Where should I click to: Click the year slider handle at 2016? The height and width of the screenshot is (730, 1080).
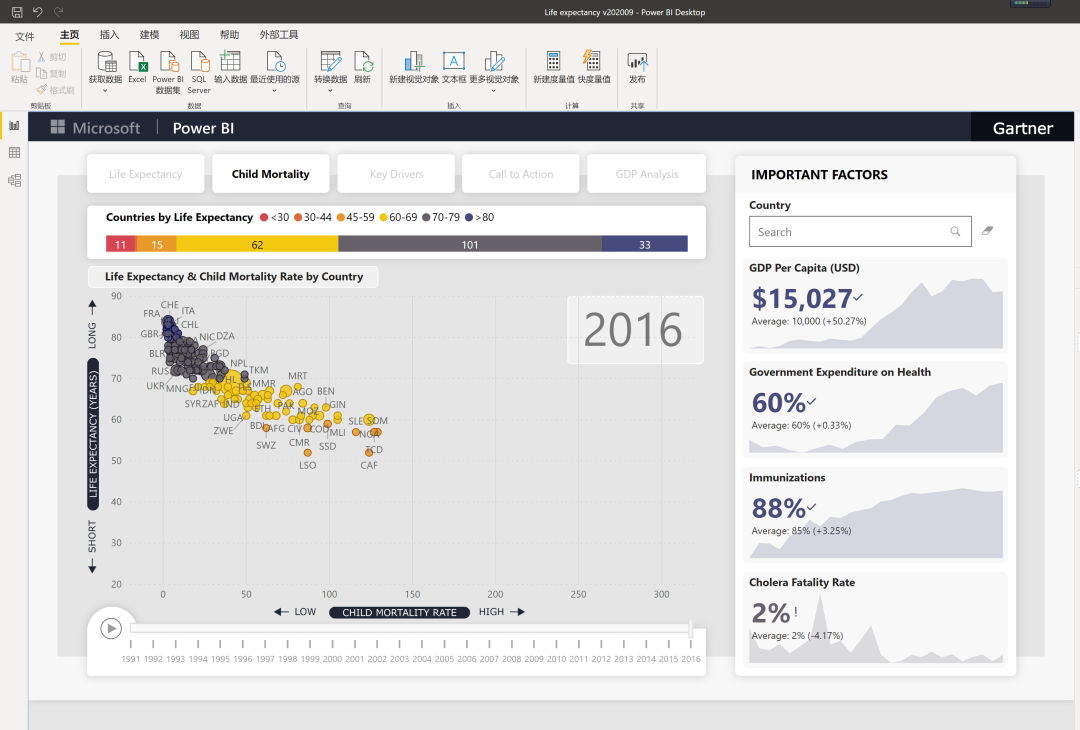(x=690, y=628)
